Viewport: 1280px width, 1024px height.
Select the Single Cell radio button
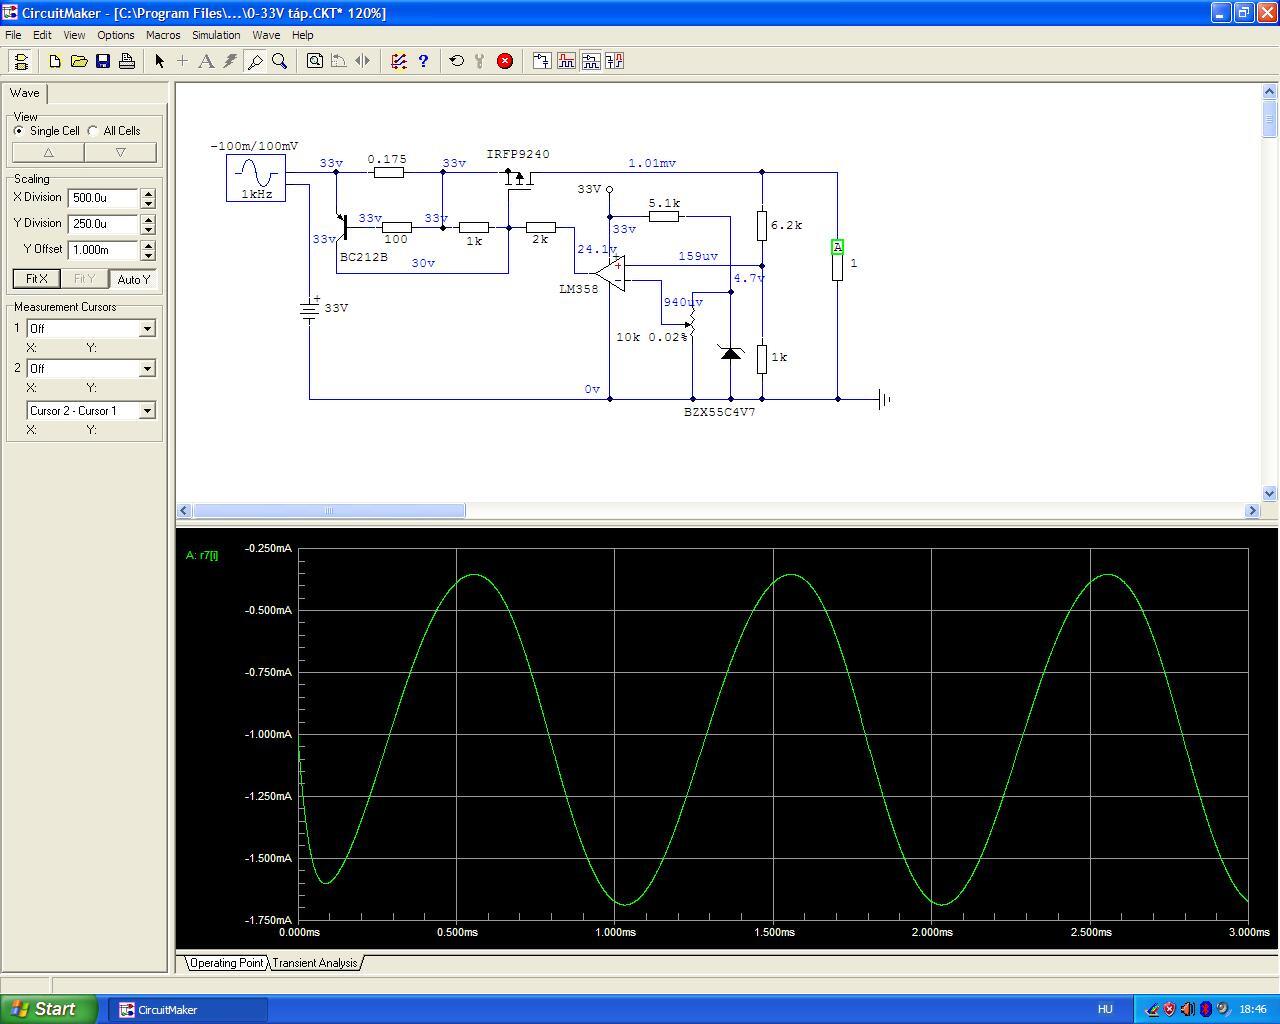point(19,131)
